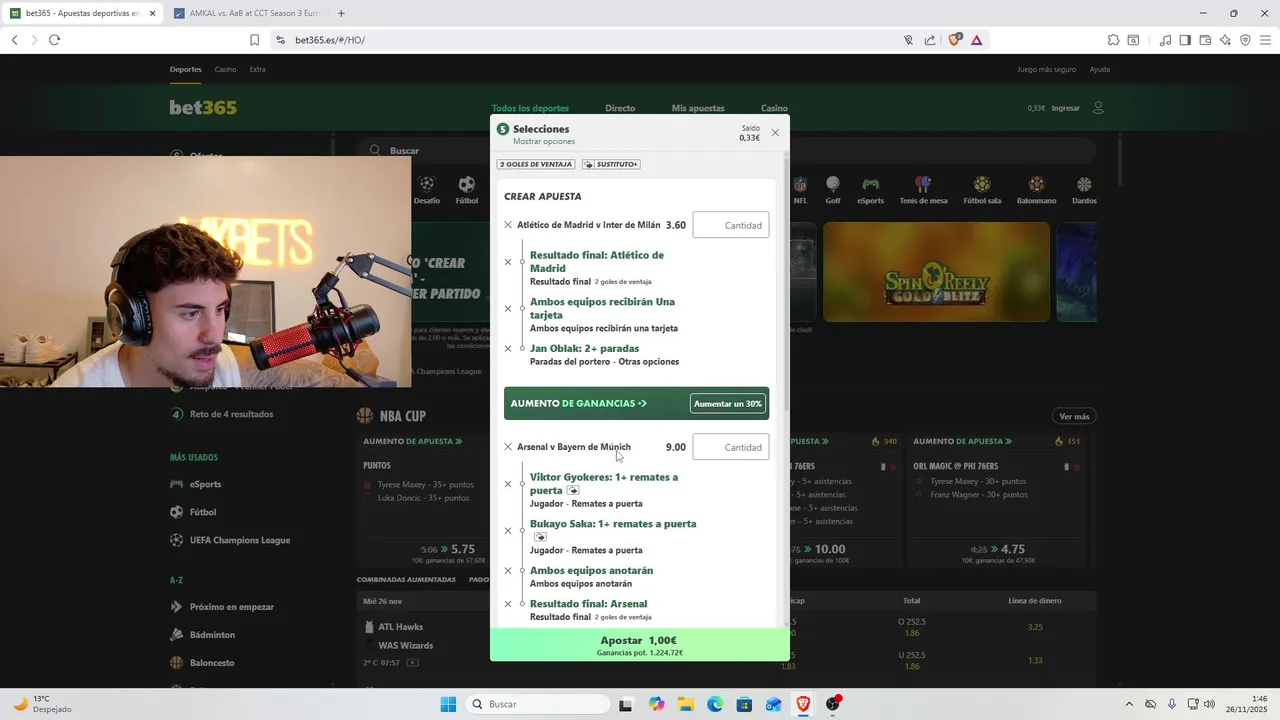Remove Viktor Gyokeres remates a puerta selection
1280x720 pixels.
coord(508,484)
